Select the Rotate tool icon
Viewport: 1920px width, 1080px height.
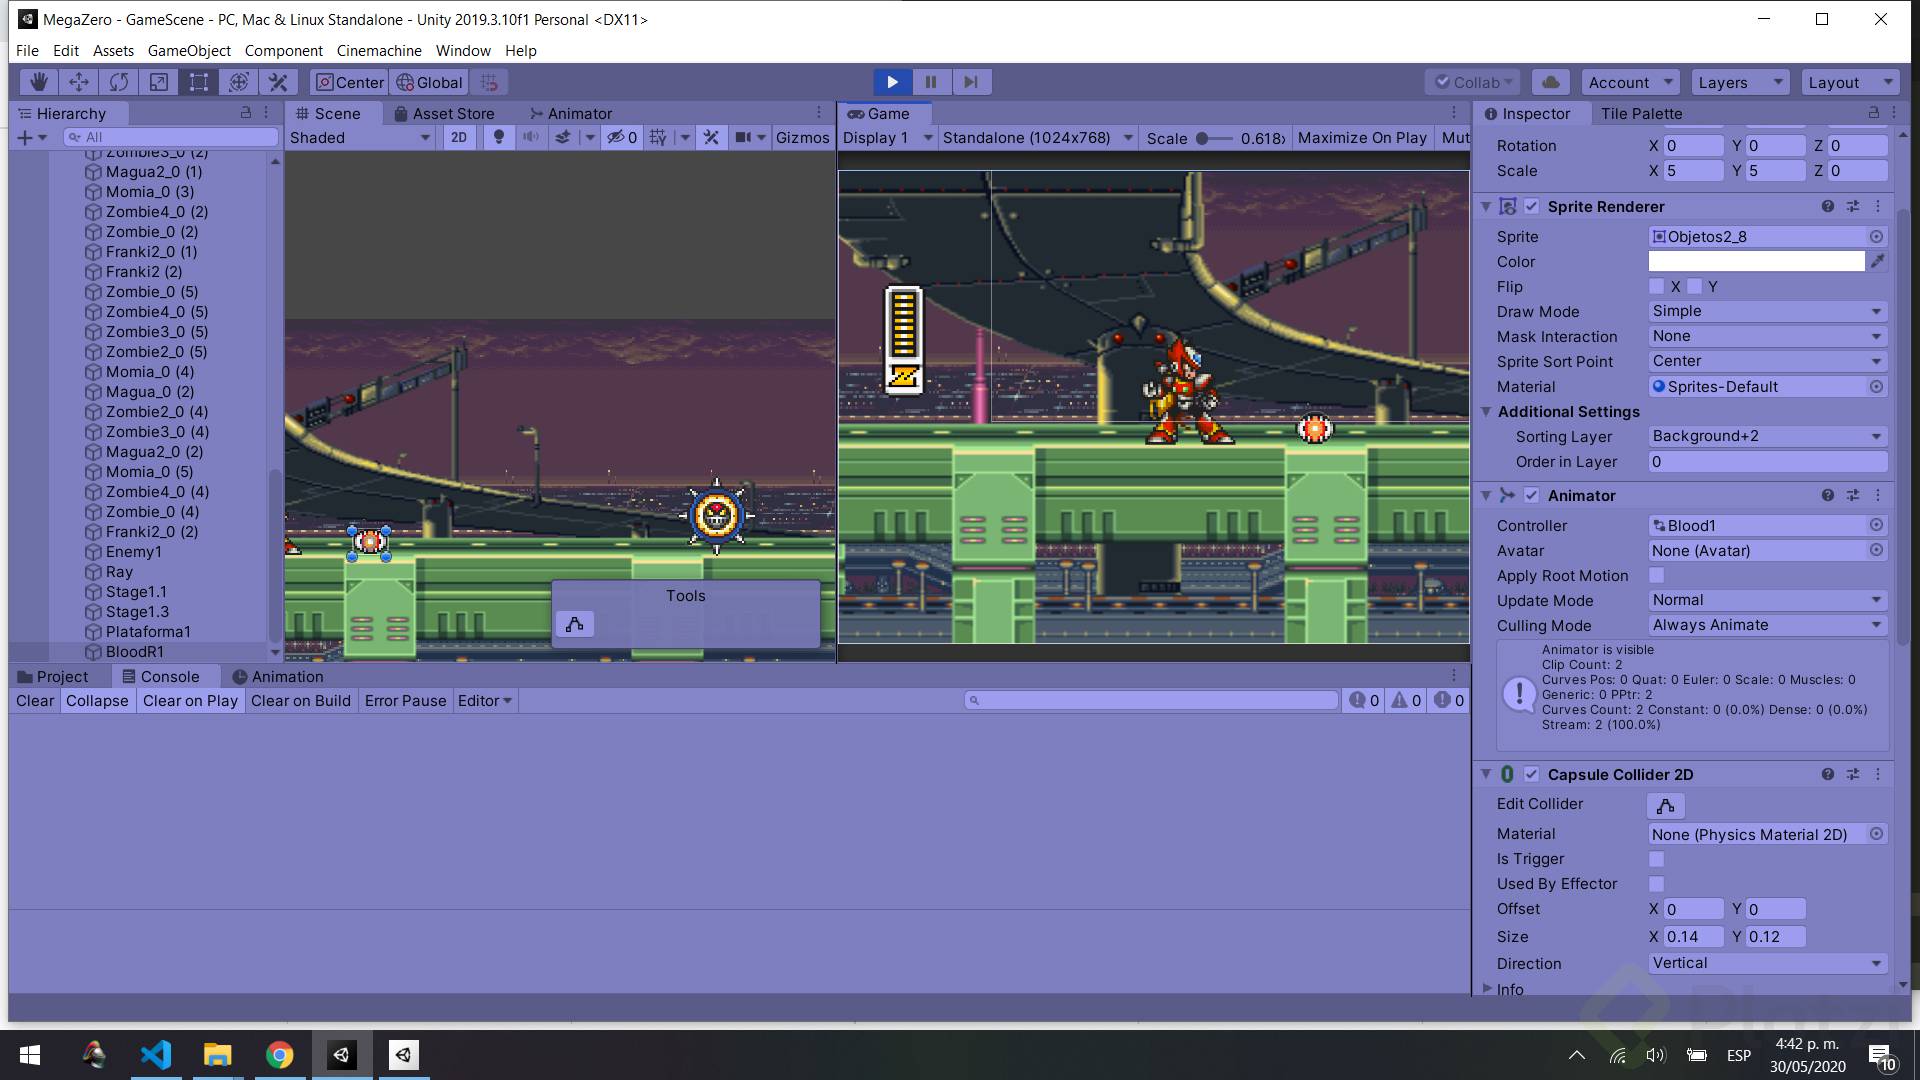119,82
